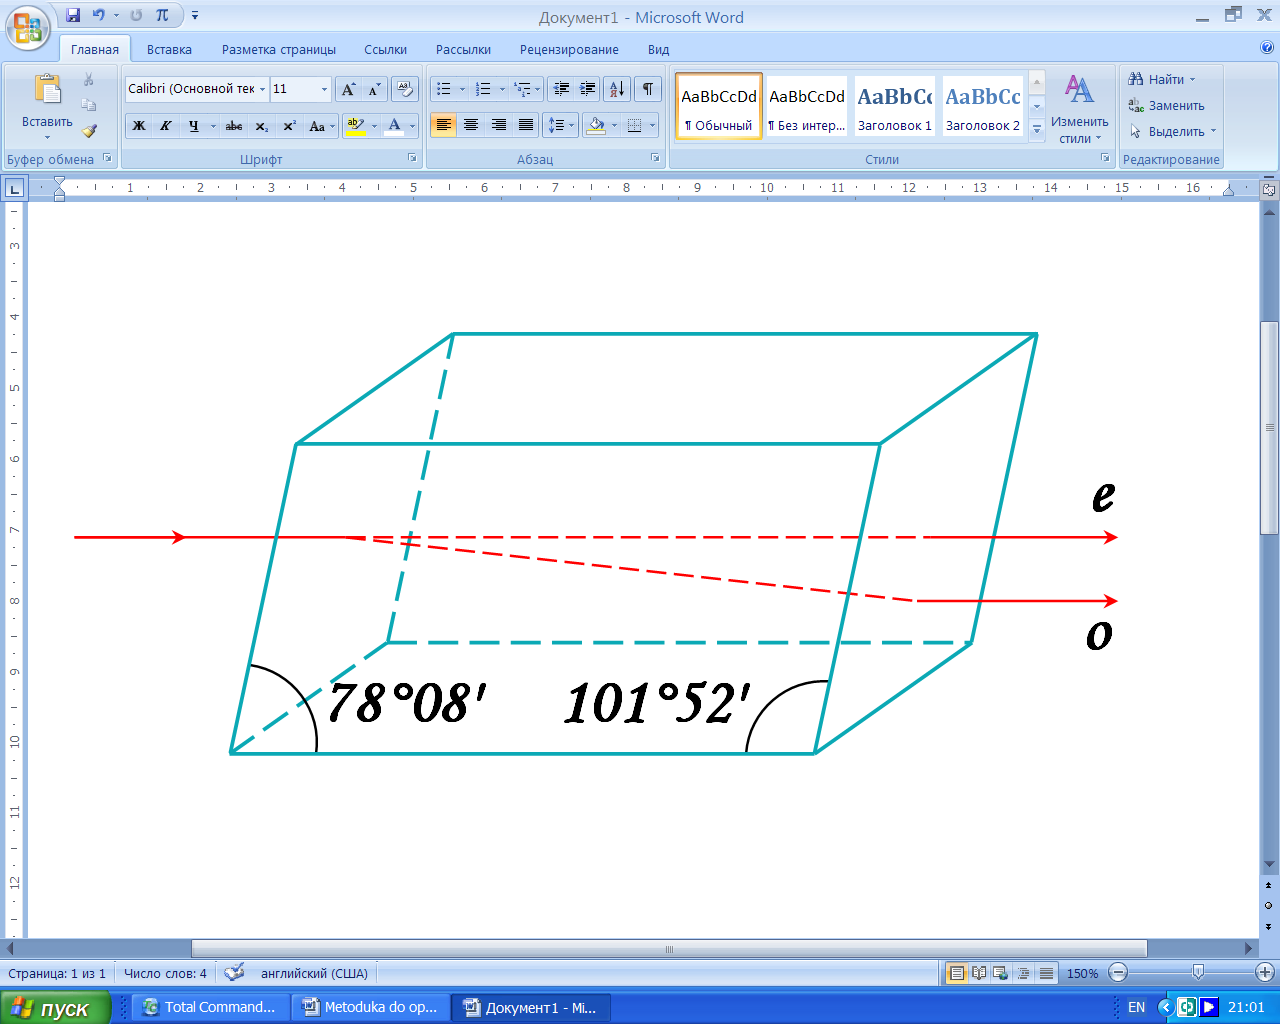Justify text alignment
Viewport: 1280px width, 1024px height.
[526, 125]
